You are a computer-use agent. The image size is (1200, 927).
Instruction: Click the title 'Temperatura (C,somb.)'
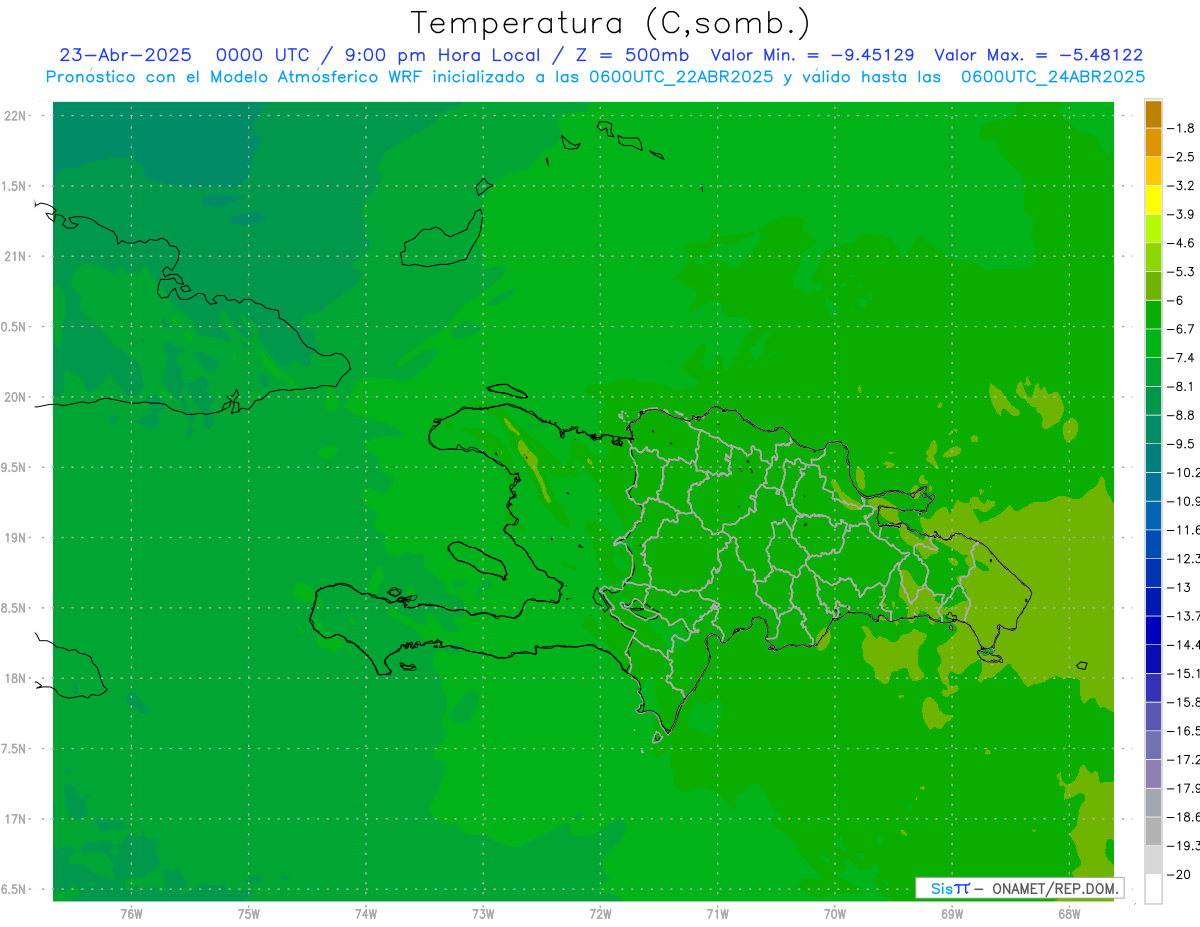(x=610, y=23)
